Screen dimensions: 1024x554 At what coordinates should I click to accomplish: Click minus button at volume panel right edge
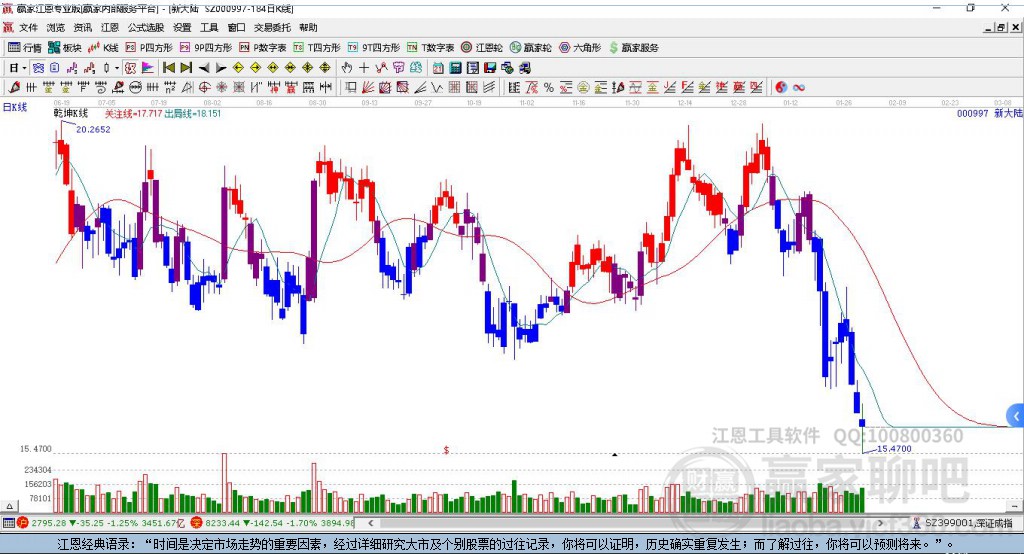click(1015, 506)
